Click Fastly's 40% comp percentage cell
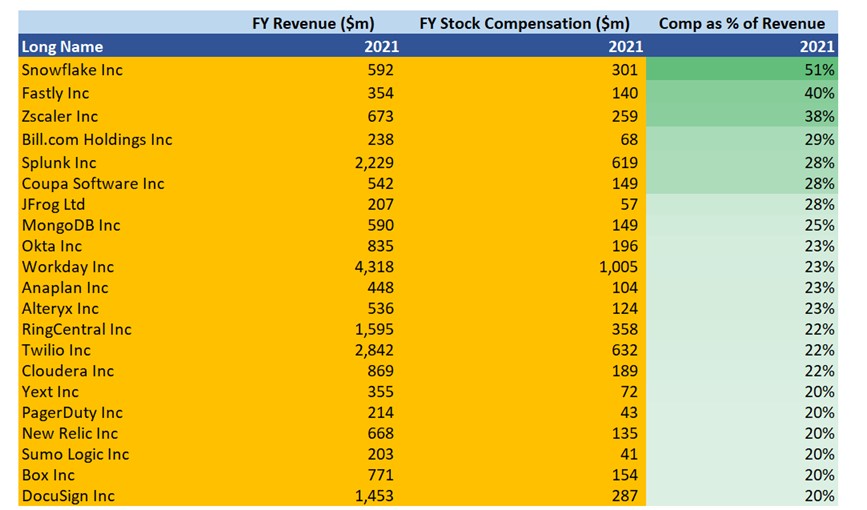 pyautogui.click(x=741, y=92)
